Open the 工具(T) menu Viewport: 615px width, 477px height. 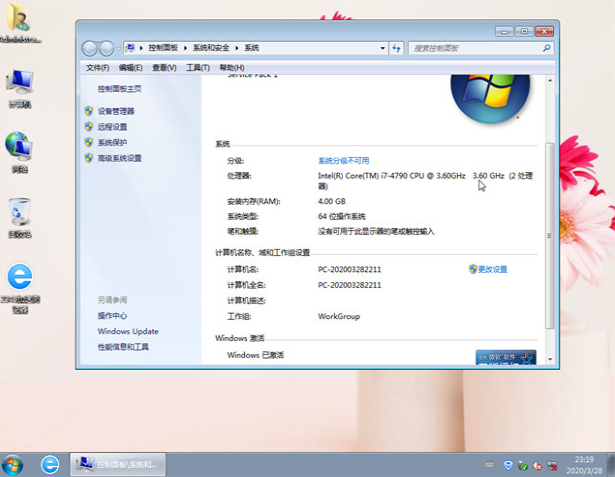(x=198, y=68)
